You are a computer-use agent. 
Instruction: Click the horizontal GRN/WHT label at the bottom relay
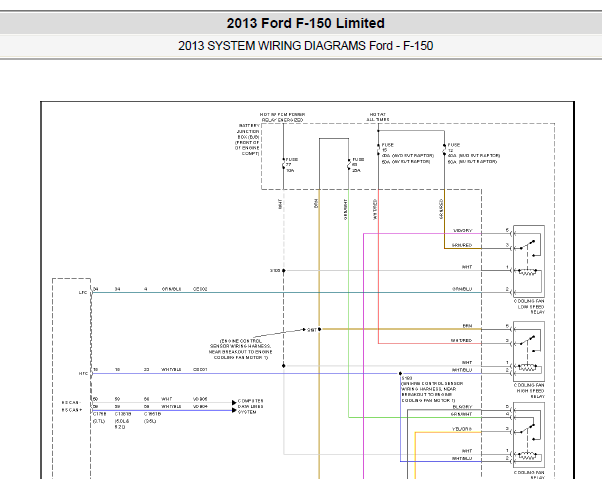[461, 414]
